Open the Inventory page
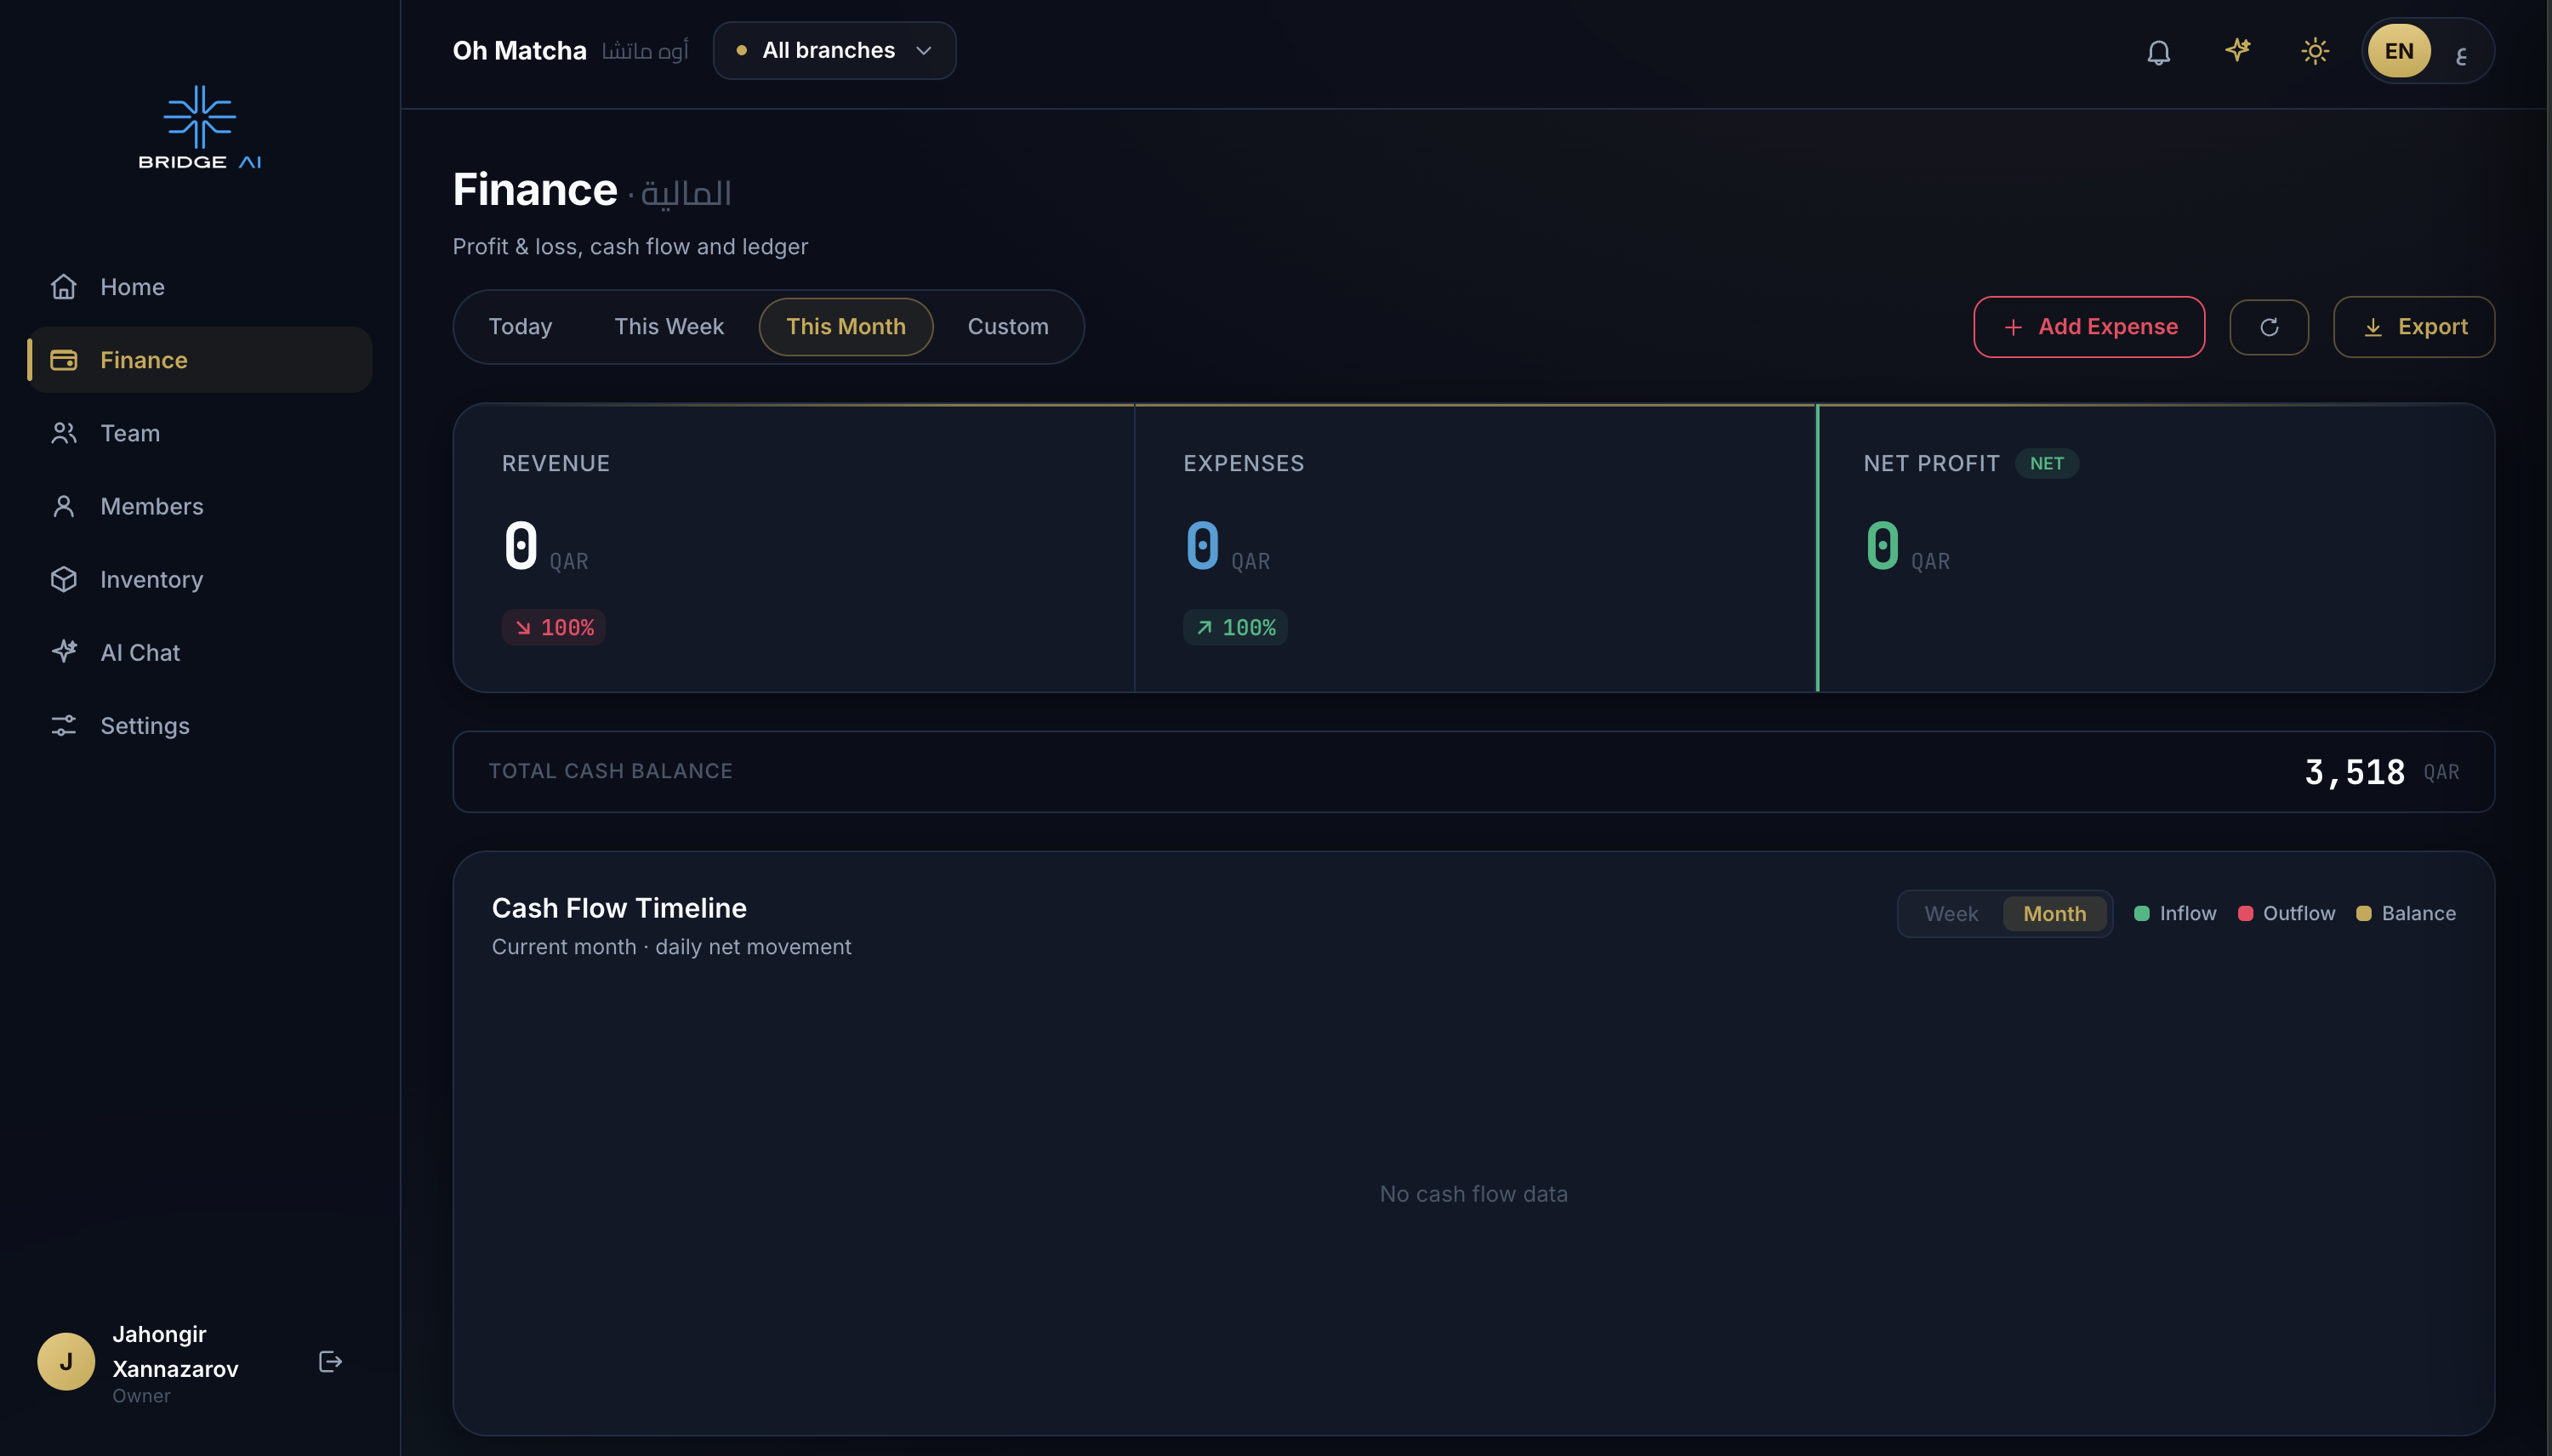 pyautogui.click(x=200, y=579)
